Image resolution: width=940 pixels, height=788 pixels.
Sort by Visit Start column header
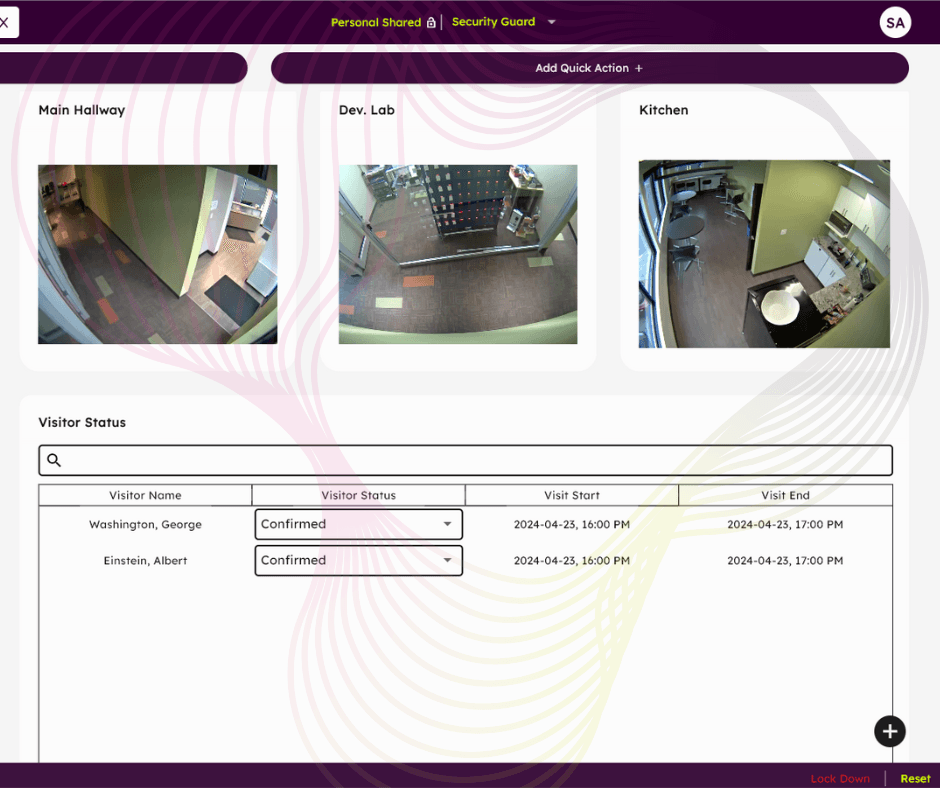click(571, 495)
